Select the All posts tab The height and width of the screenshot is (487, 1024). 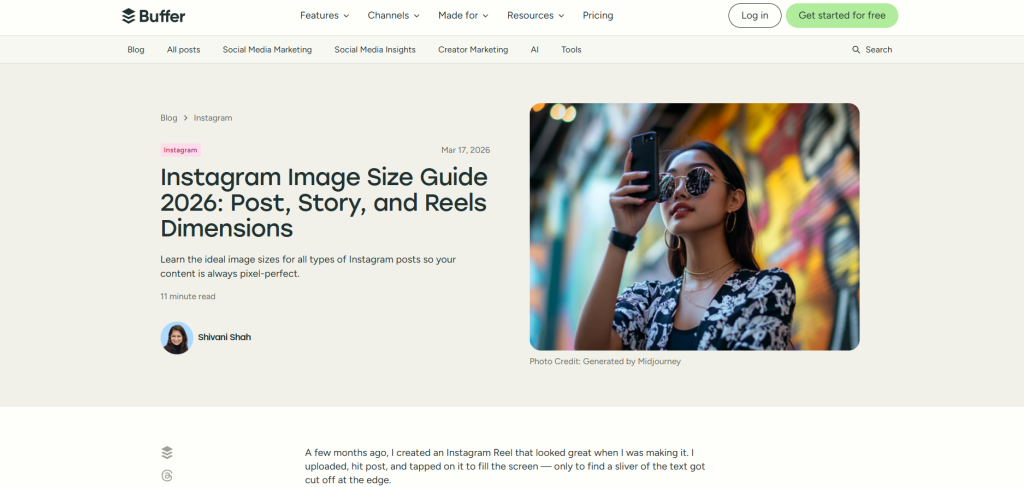click(x=184, y=50)
